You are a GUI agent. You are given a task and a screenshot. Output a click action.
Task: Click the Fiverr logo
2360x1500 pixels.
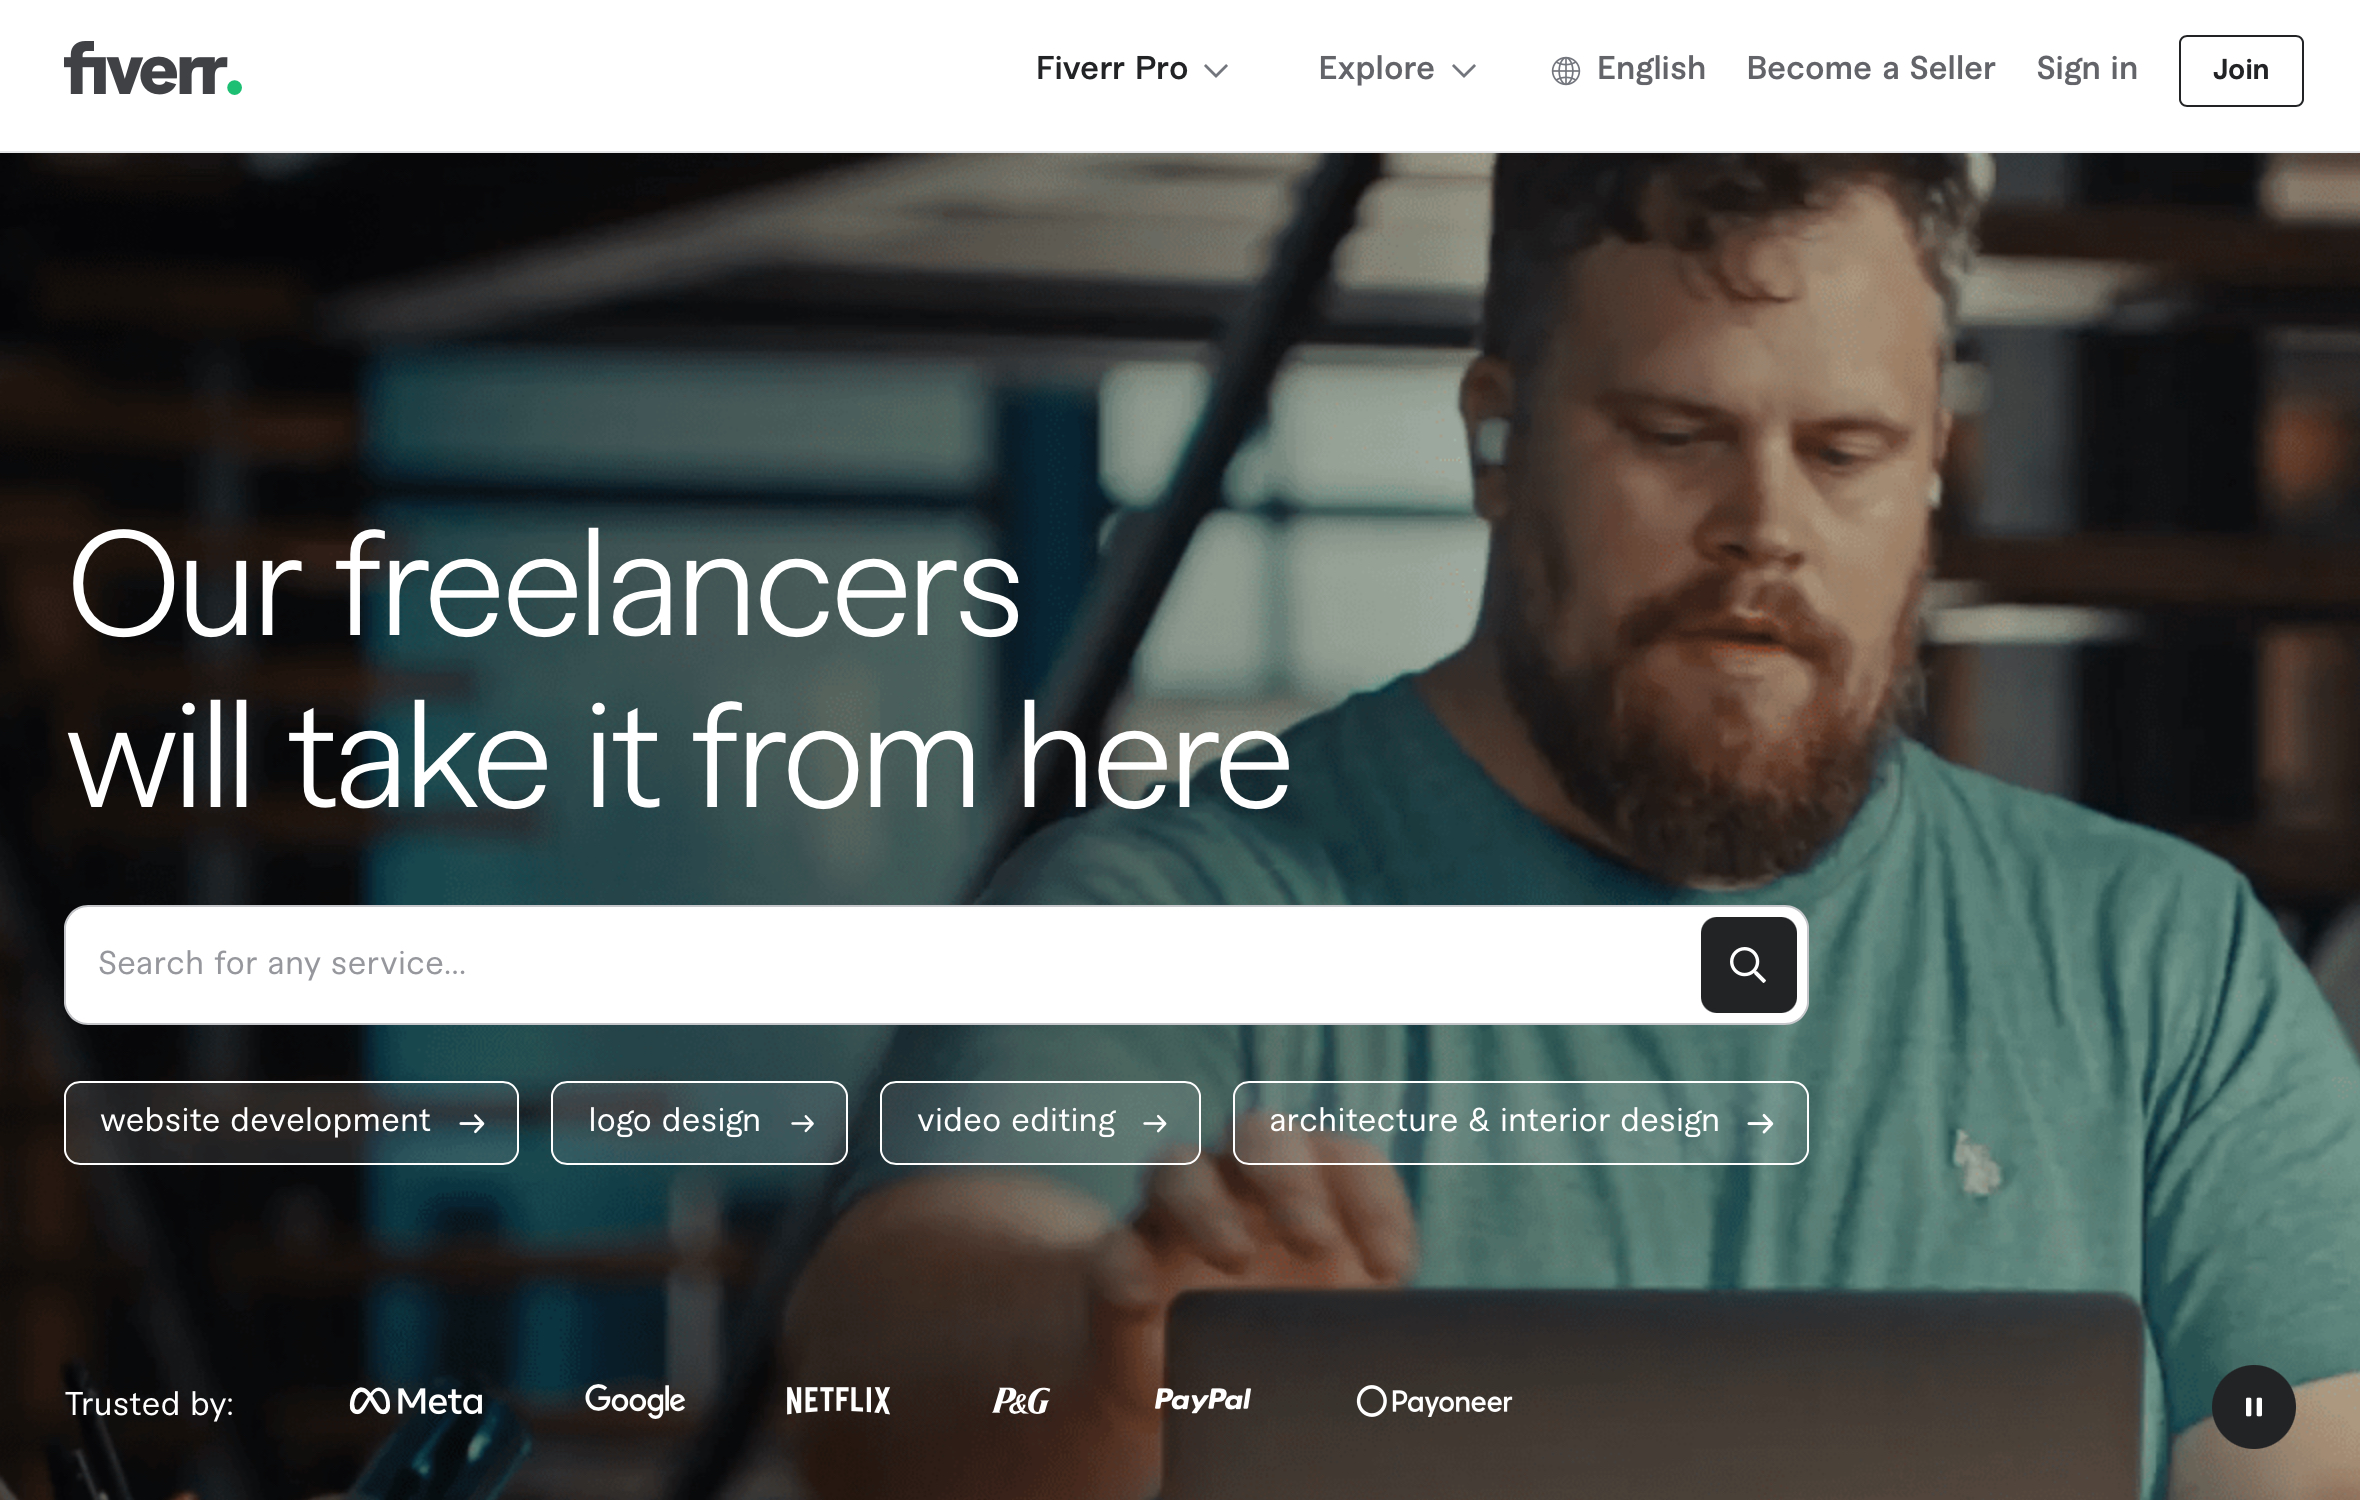[153, 69]
